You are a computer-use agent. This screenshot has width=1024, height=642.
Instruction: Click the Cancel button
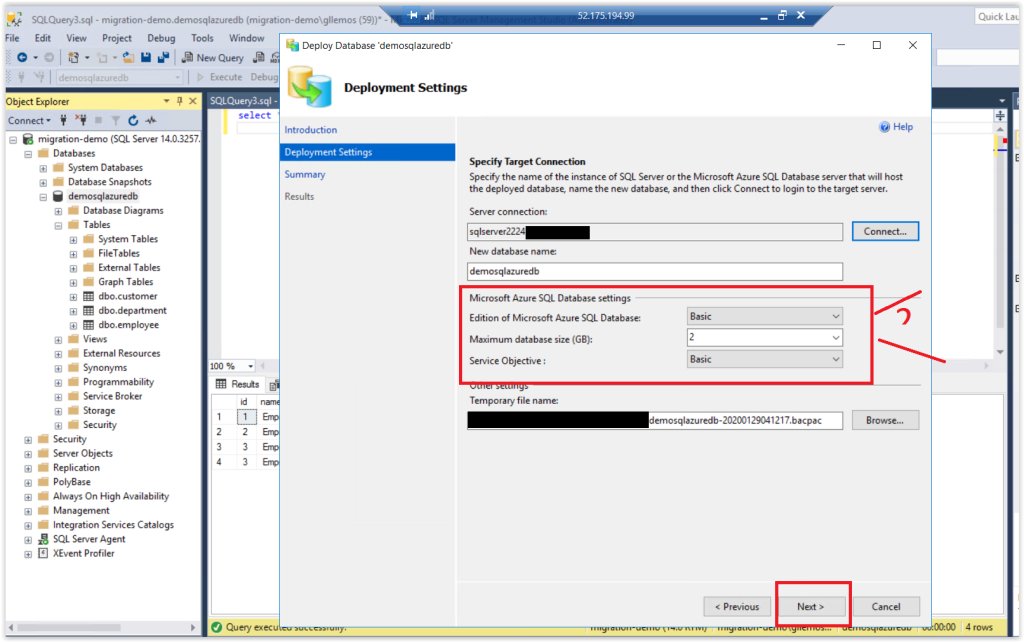click(886, 607)
